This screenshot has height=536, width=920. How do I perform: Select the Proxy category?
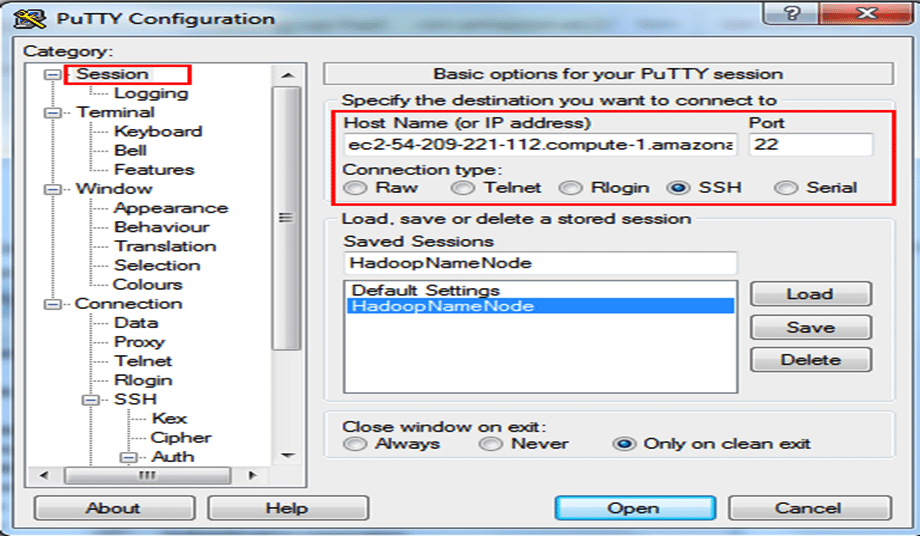click(x=138, y=342)
